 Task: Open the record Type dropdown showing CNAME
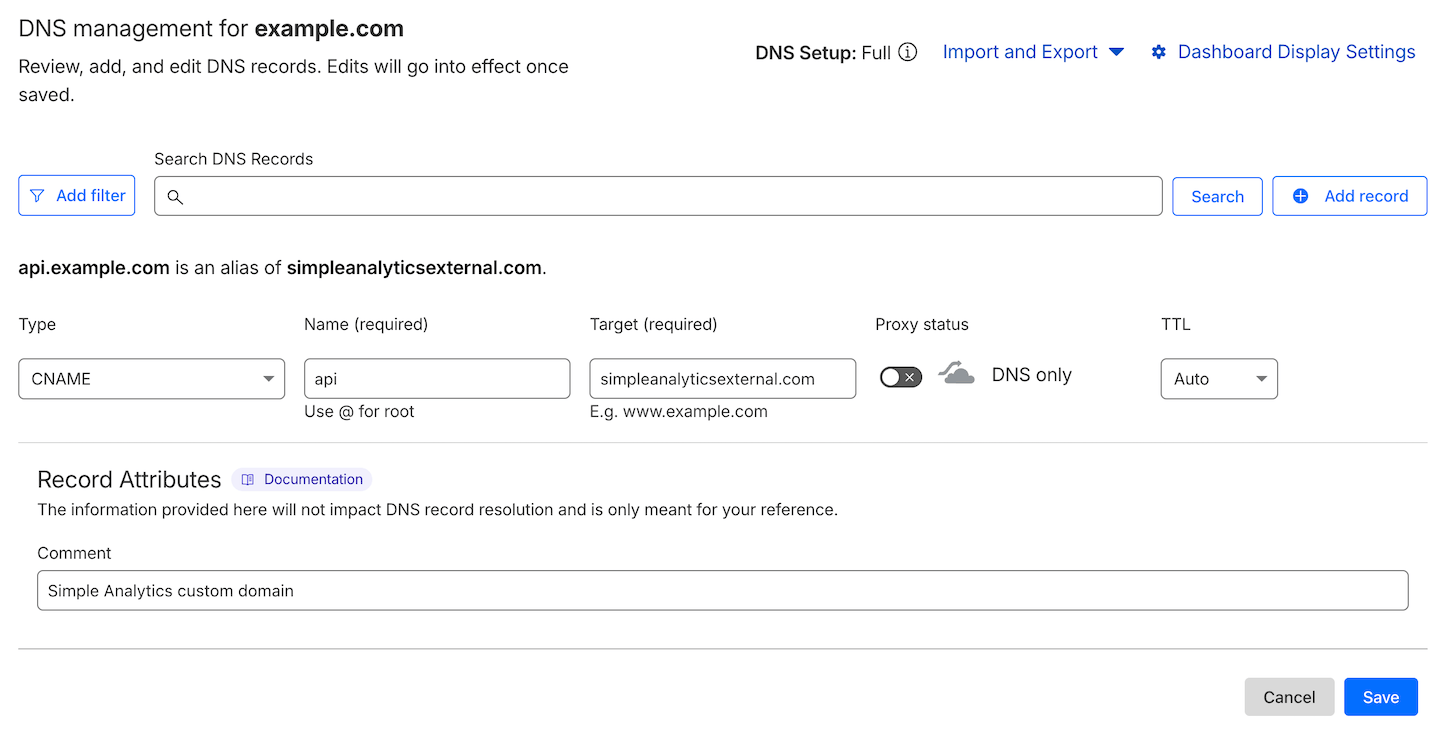[151, 378]
